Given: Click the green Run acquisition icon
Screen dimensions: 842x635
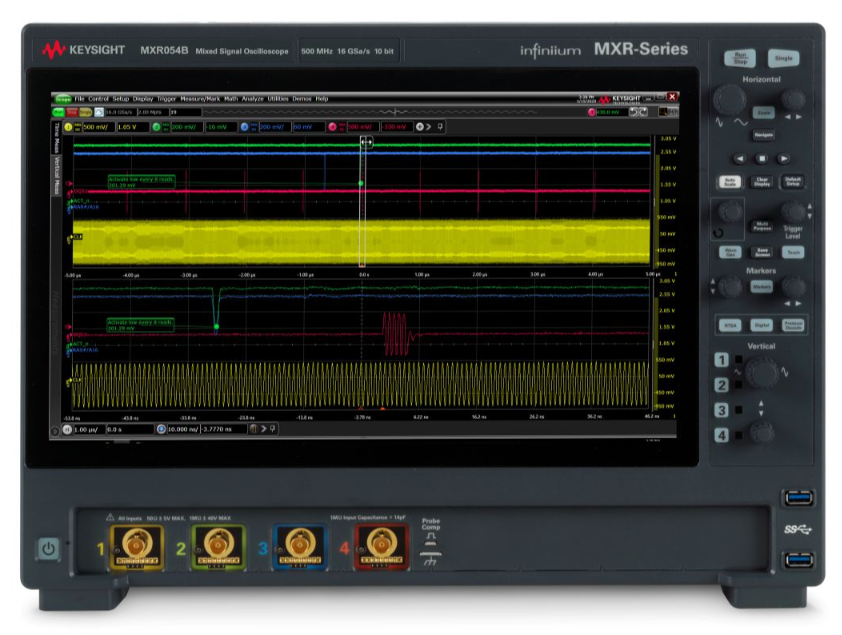Looking at the screenshot, I should tap(57, 111).
